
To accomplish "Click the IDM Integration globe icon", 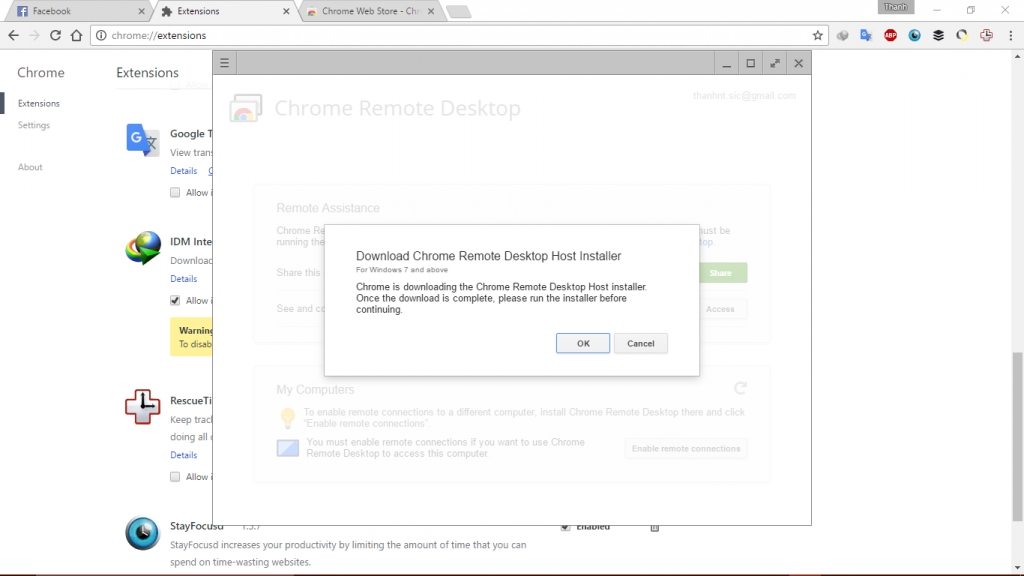I will (143, 248).
